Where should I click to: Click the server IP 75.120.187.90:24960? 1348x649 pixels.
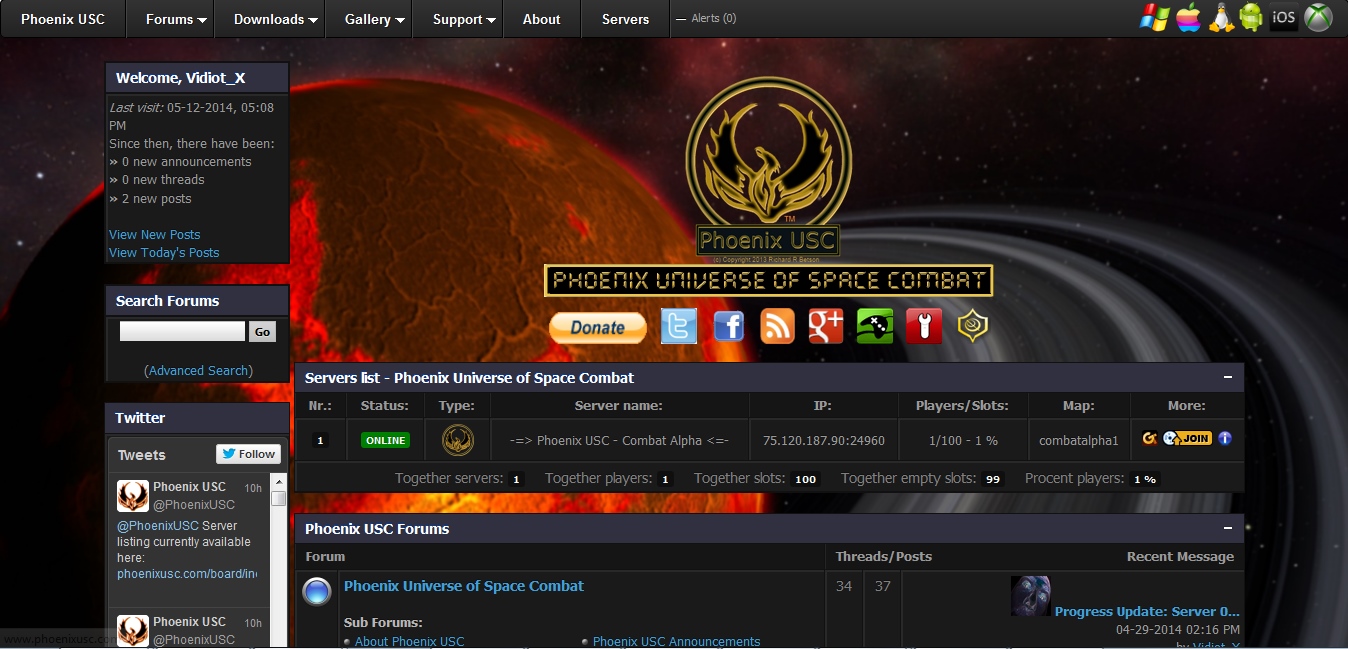[x=824, y=440]
